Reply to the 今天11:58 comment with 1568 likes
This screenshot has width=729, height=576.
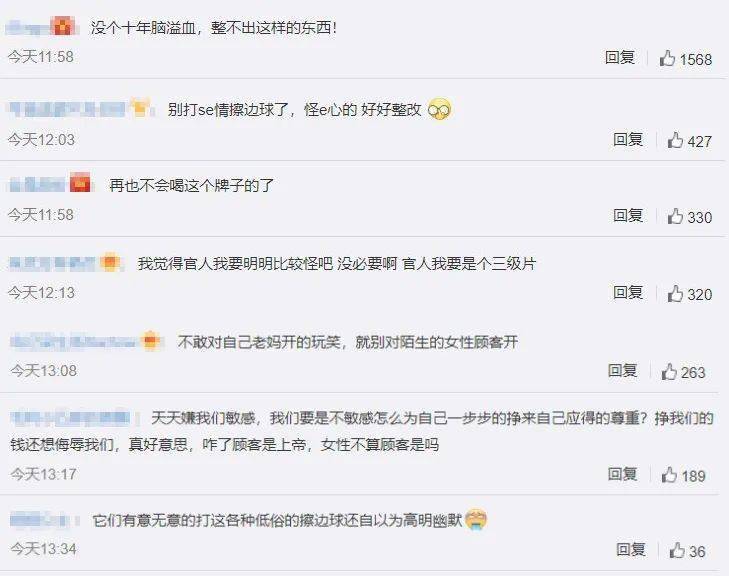point(620,58)
